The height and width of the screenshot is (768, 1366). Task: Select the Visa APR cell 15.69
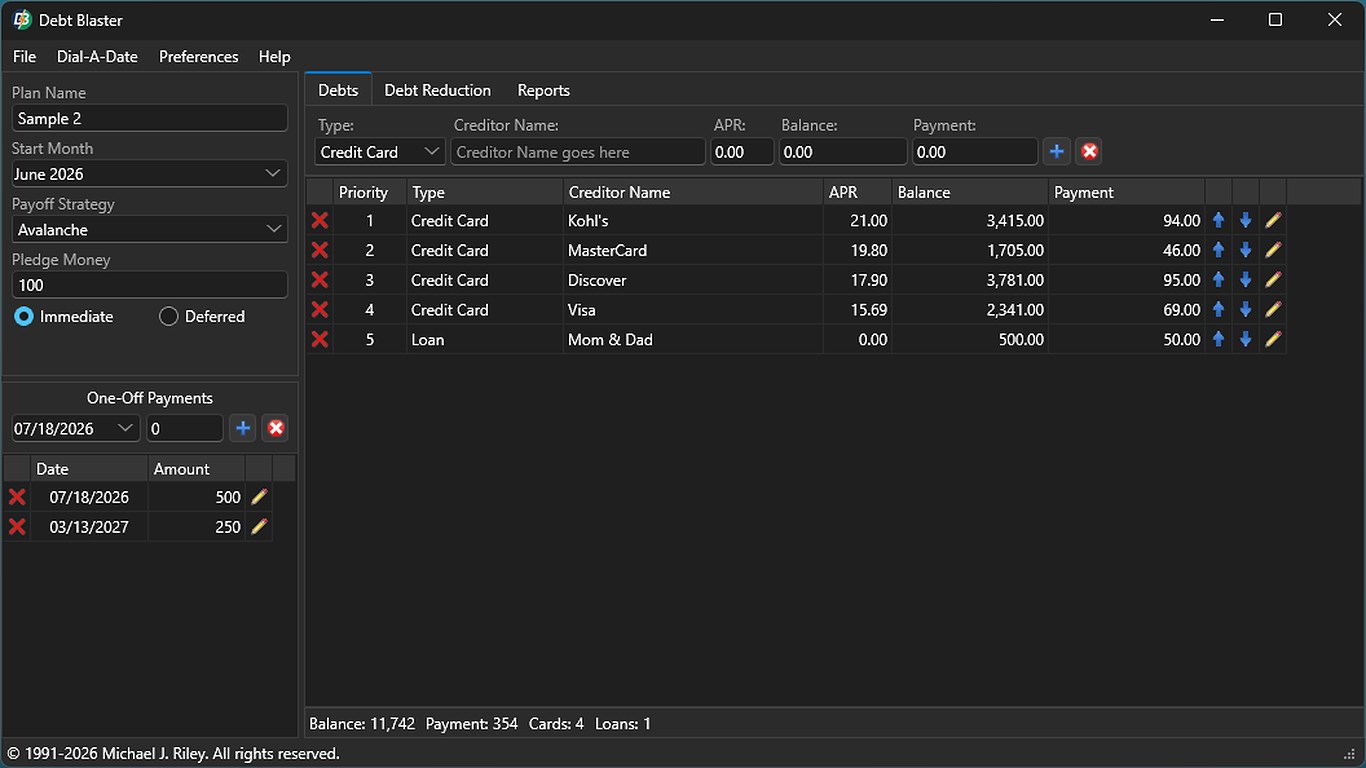[x=858, y=310]
